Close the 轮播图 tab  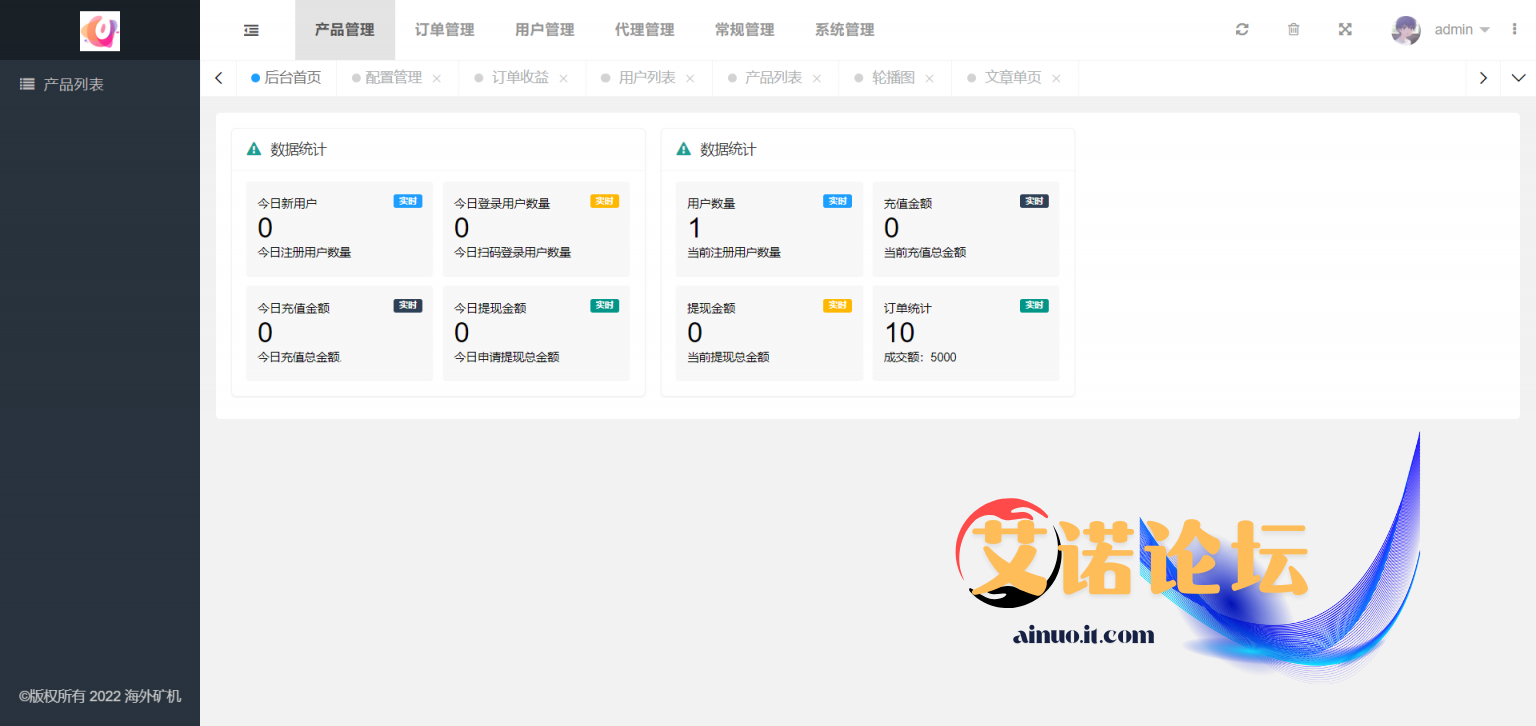pyautogui.click(x=930, y=79)
